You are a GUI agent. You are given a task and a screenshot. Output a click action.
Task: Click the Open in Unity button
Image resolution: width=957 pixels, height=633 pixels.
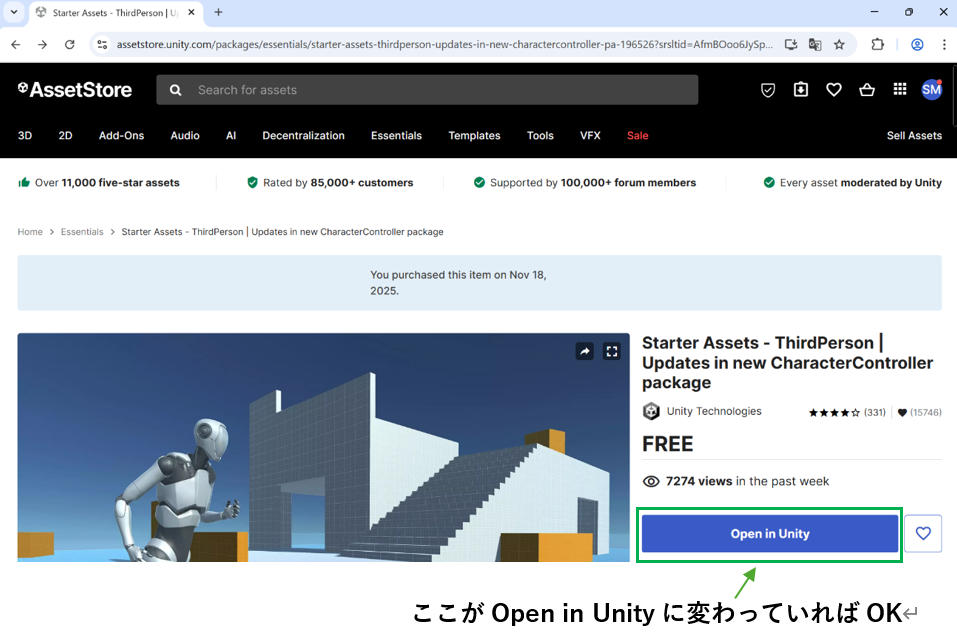(770, 534)
